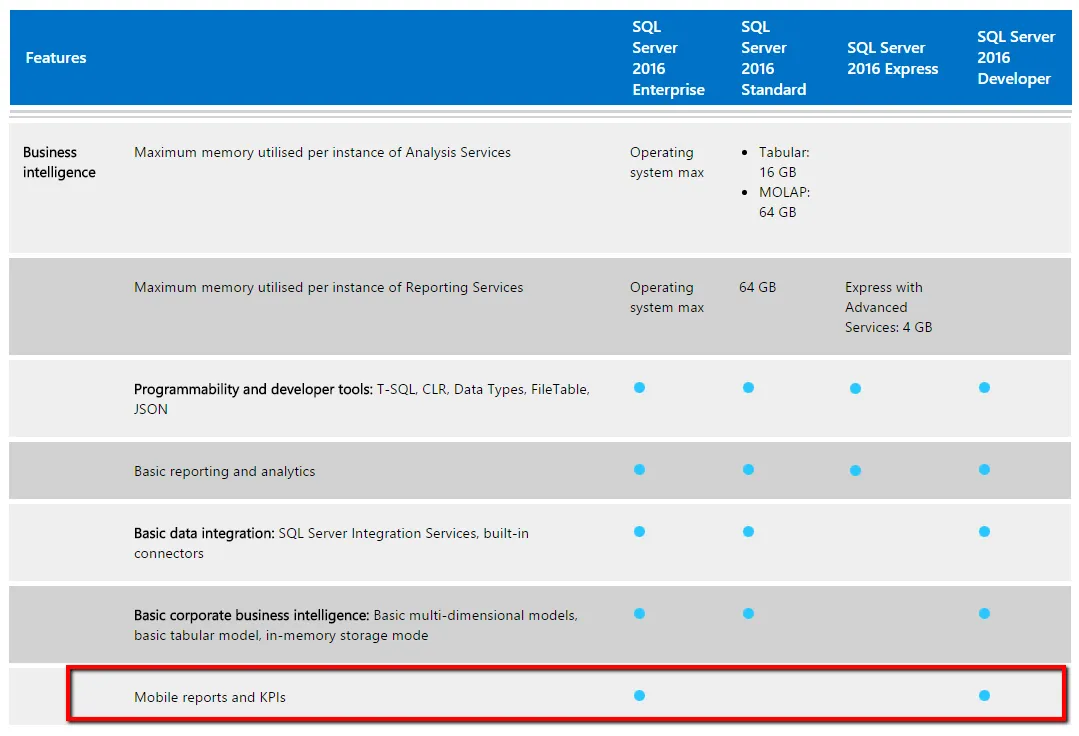Click Enterprise dot for Basic data integration
The image size is (1079, 736).
tap(639, 532)
